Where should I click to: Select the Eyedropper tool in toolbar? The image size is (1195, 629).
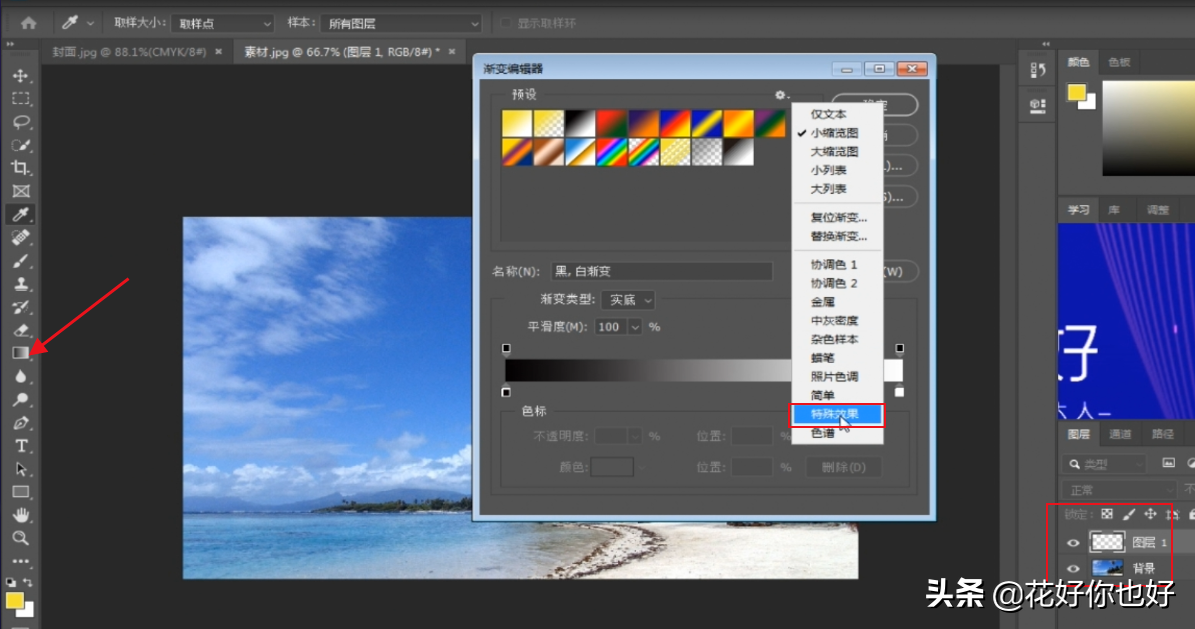point(21,214)
